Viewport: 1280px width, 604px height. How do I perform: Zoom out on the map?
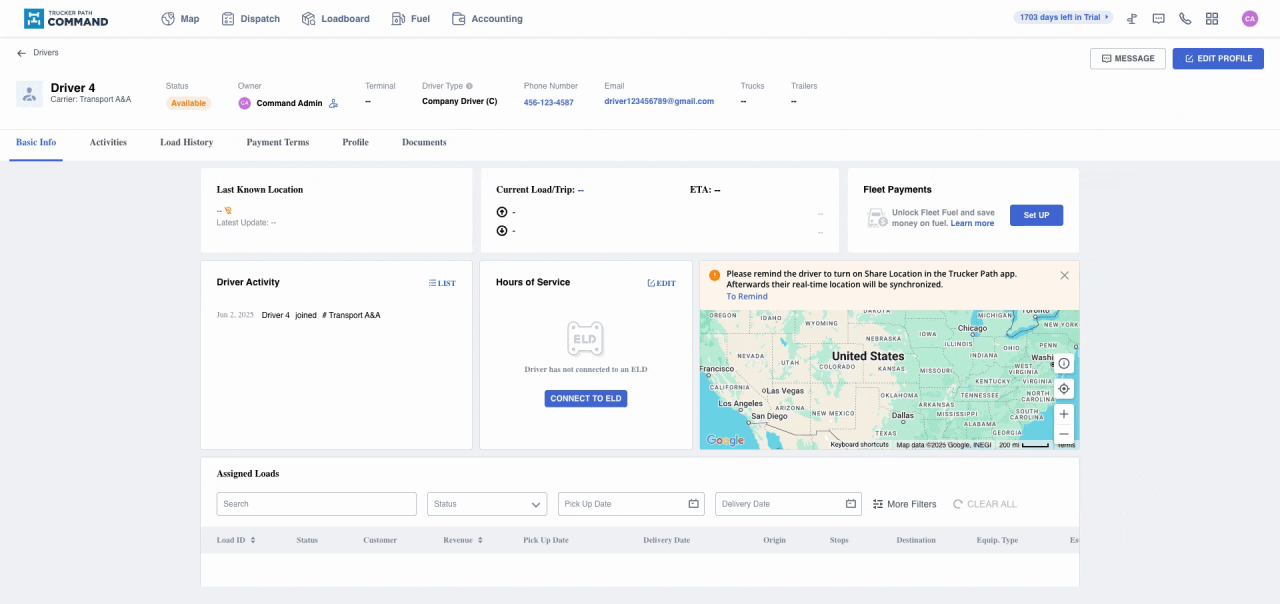point(1064,434)
